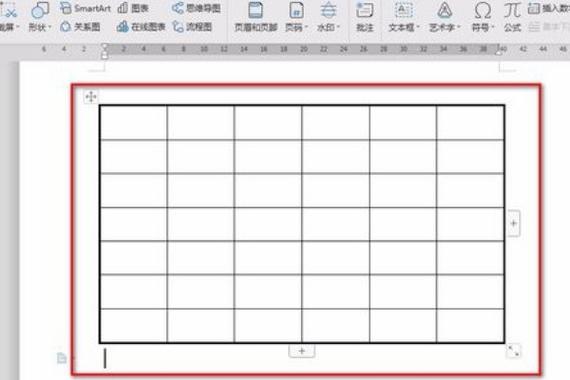570x380 pixels.
Task: Click the Page Number (页码) icon
Action: pyautogui.click(x=296, y=10)
